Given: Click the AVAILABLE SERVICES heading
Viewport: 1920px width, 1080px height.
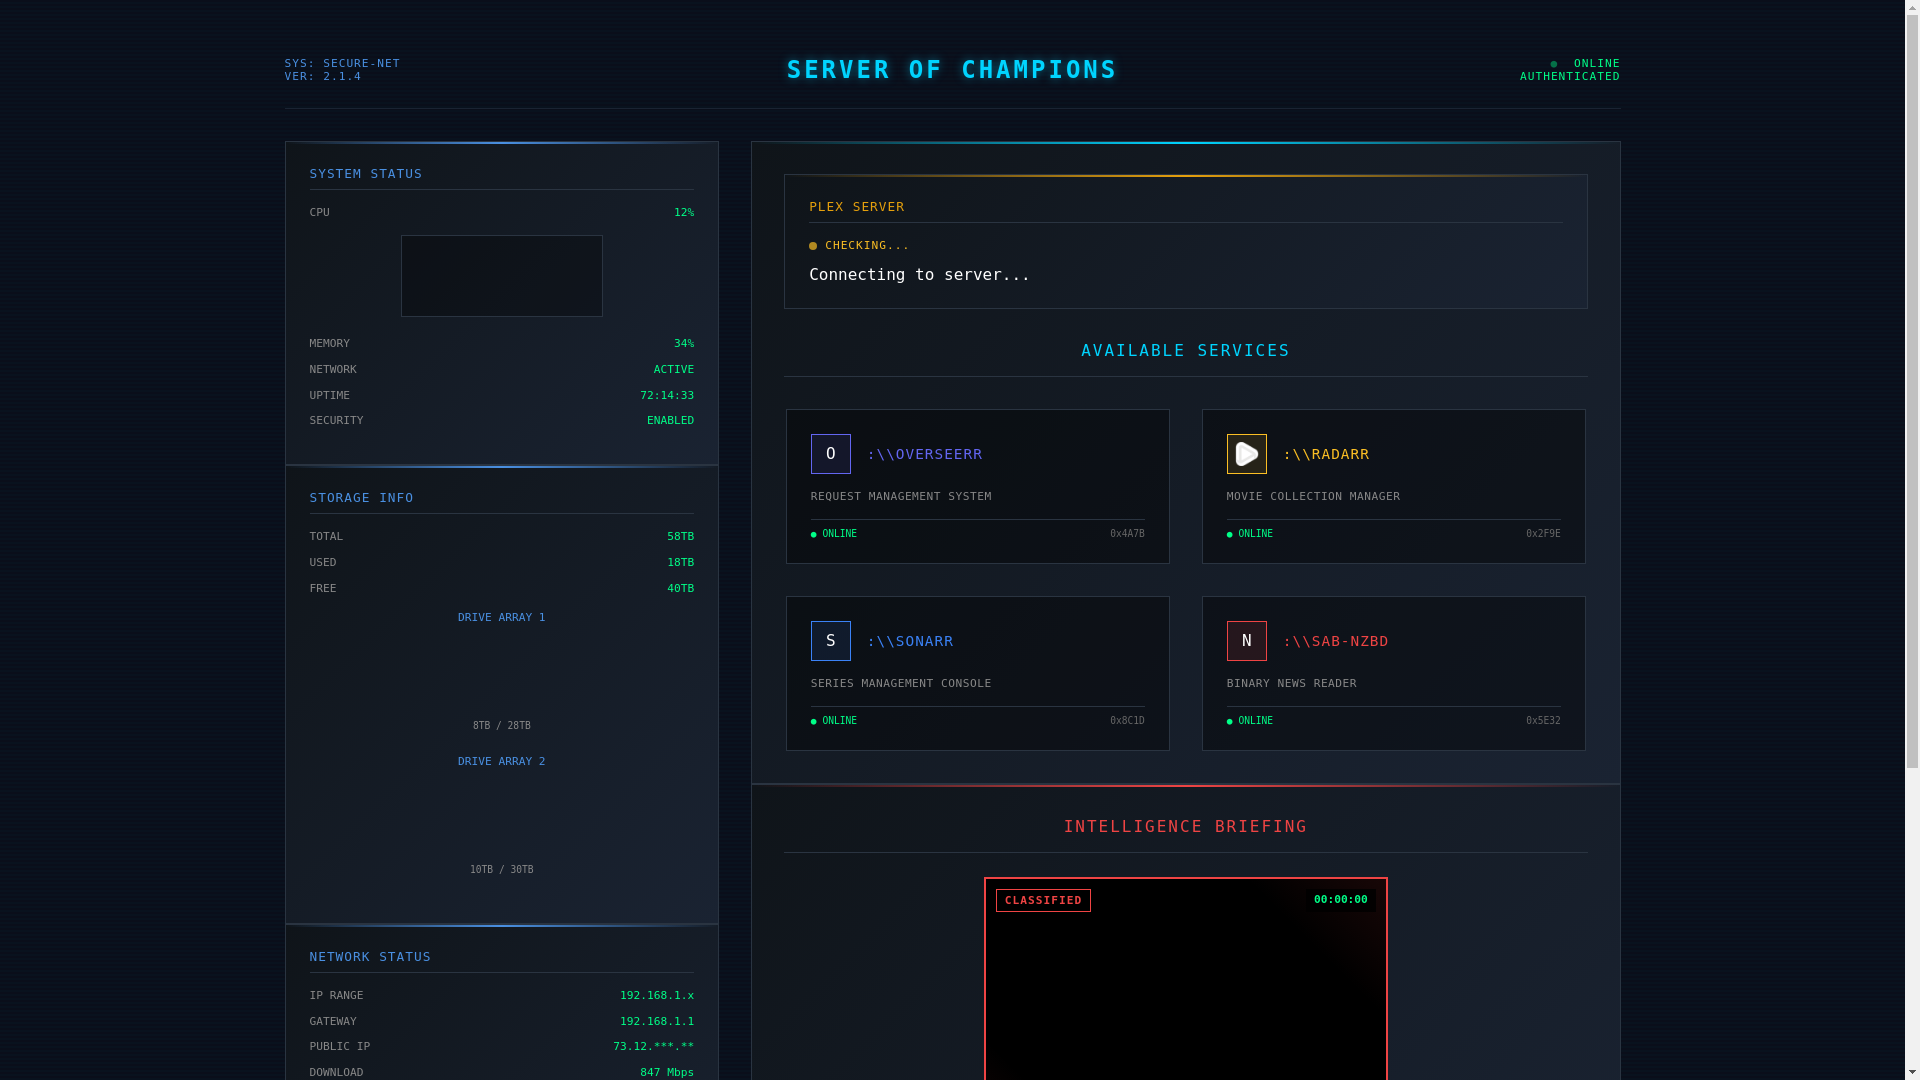Looking at the screenshot, I should [x=1185, y=351].
